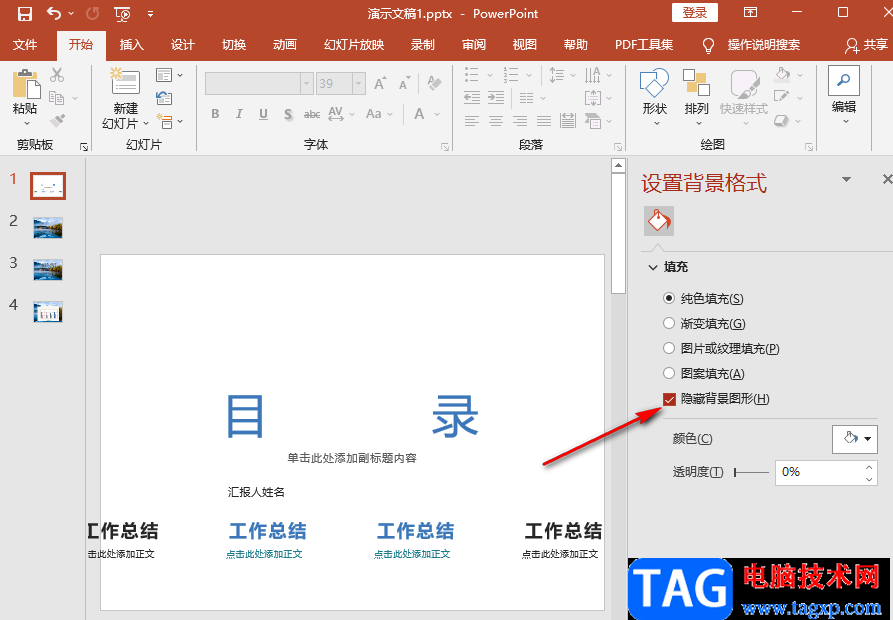The image size is (893, 620).
Task: Open the fill Color dropdown
Action: [854, 438]
